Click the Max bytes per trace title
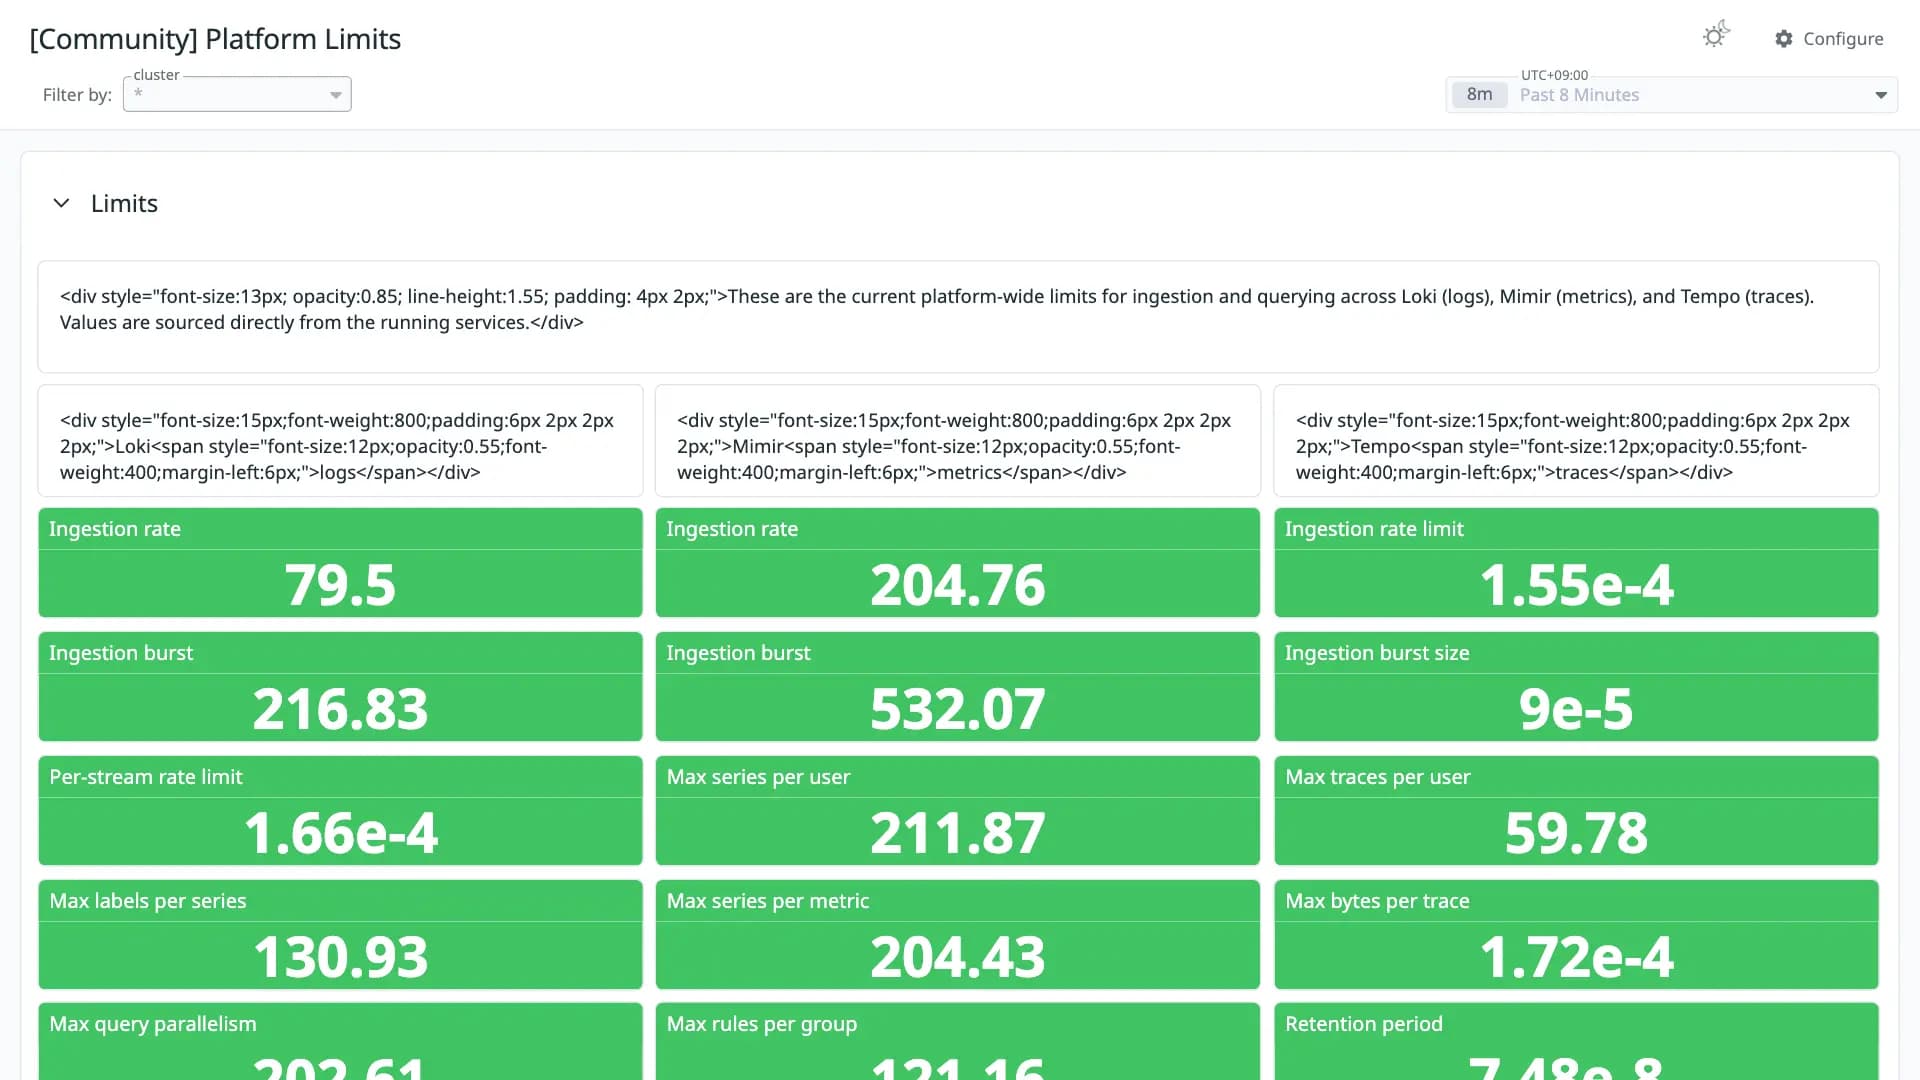Image resolution: width=1920 pixels, height=1080 pixels. pos(1377,901)
